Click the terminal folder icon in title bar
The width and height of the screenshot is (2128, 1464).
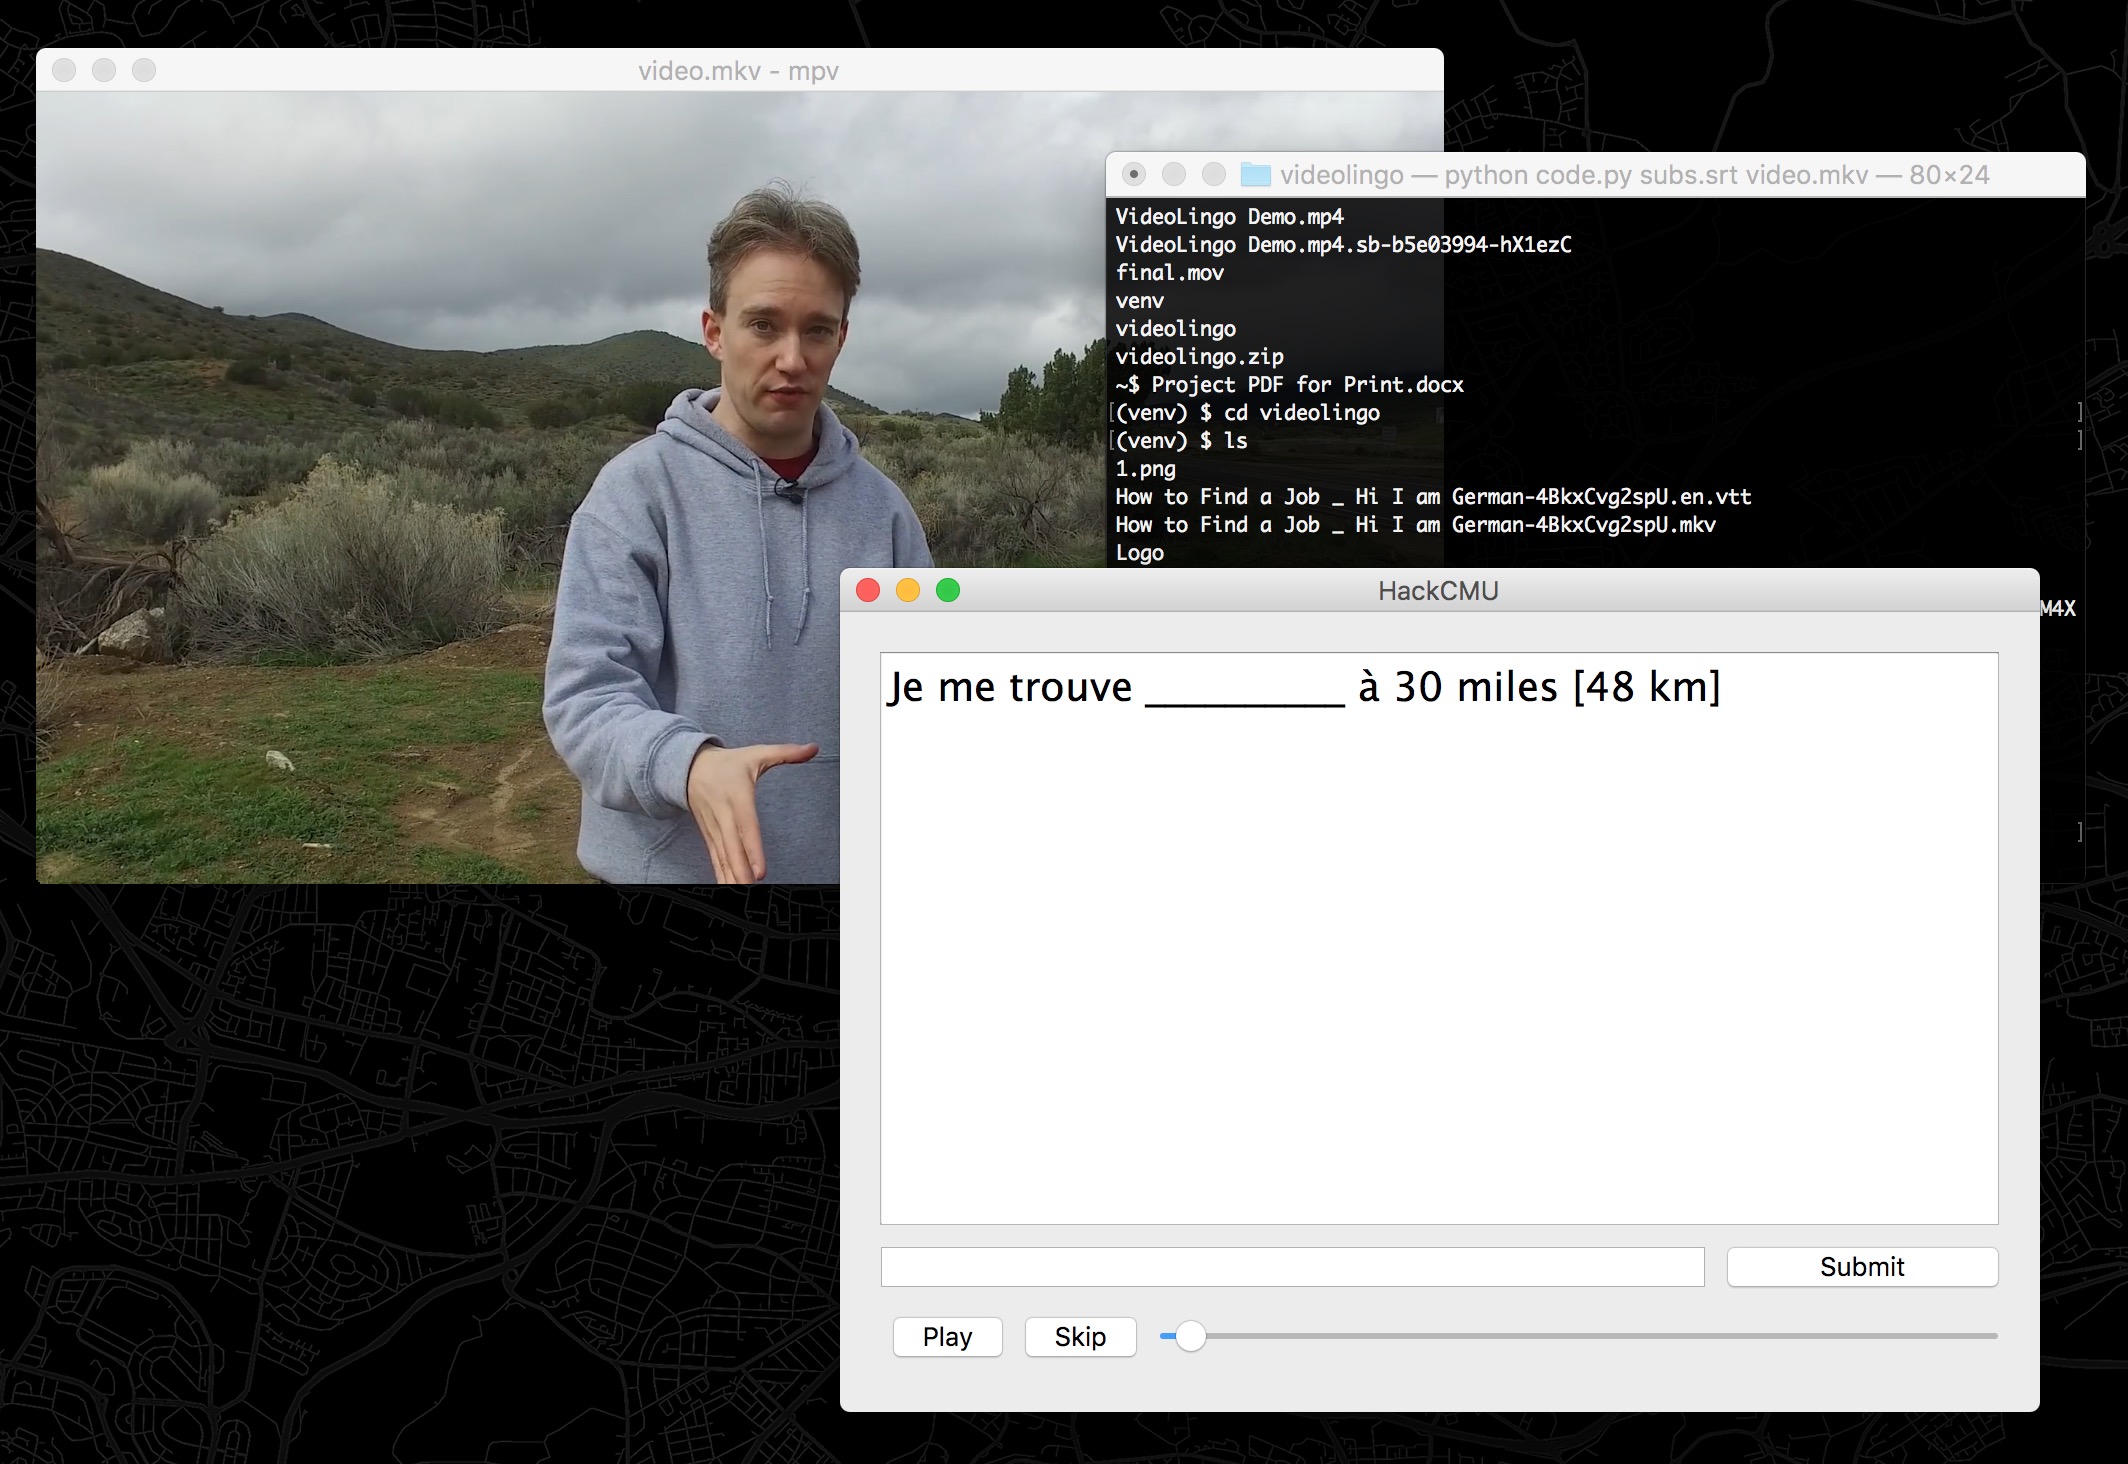coord(1255,175)
